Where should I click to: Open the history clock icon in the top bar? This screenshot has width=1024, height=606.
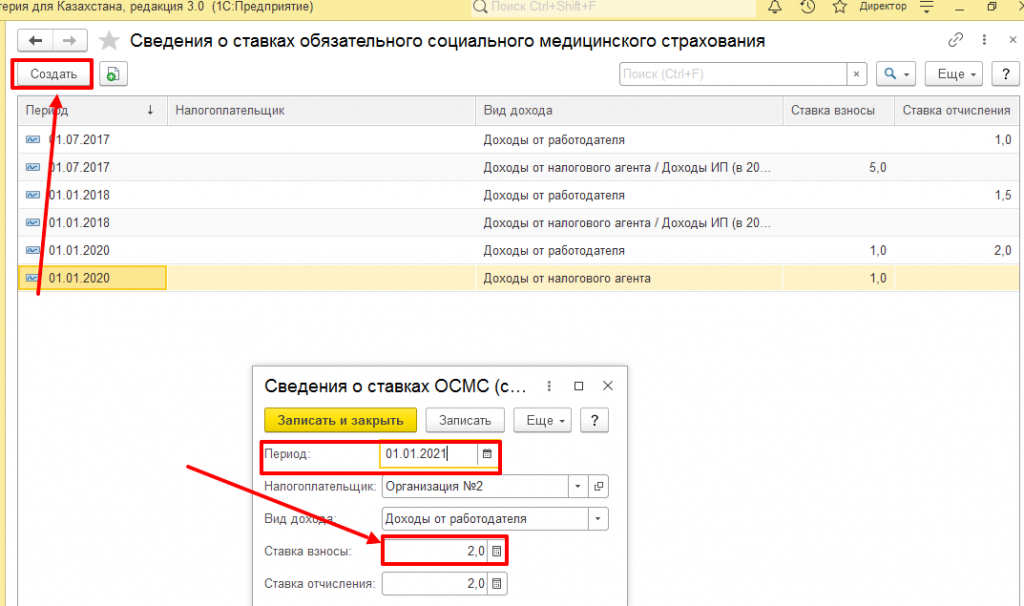807,7
